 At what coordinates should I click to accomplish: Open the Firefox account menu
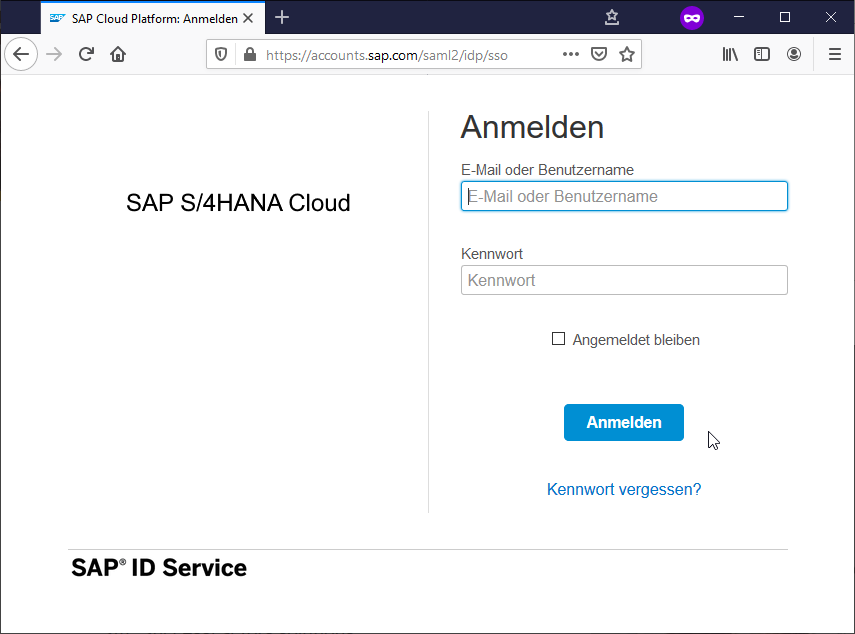pyautogui.click(x=794, y=54)
